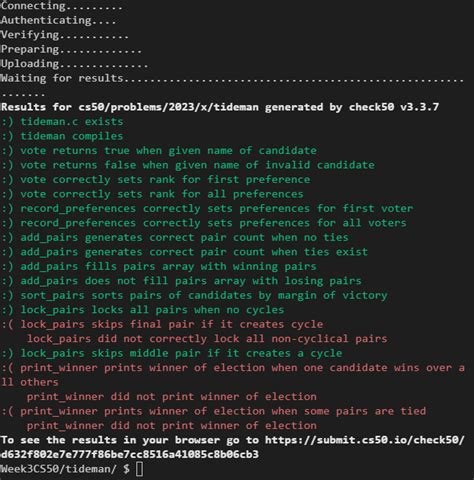The width and height of the screenshot is (474, 480).
Task: Click 'lock_pairs skips middle pair' passing line
Action: [172, 353]
